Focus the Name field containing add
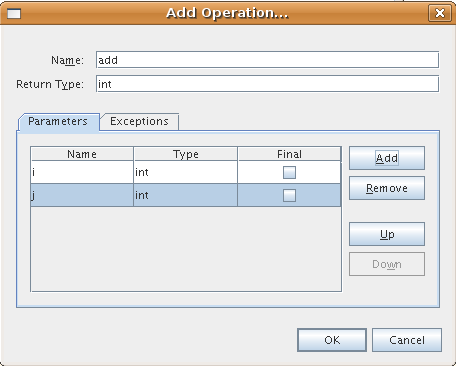456x366 pixels. pyautogui.click(x=267, y=60)
